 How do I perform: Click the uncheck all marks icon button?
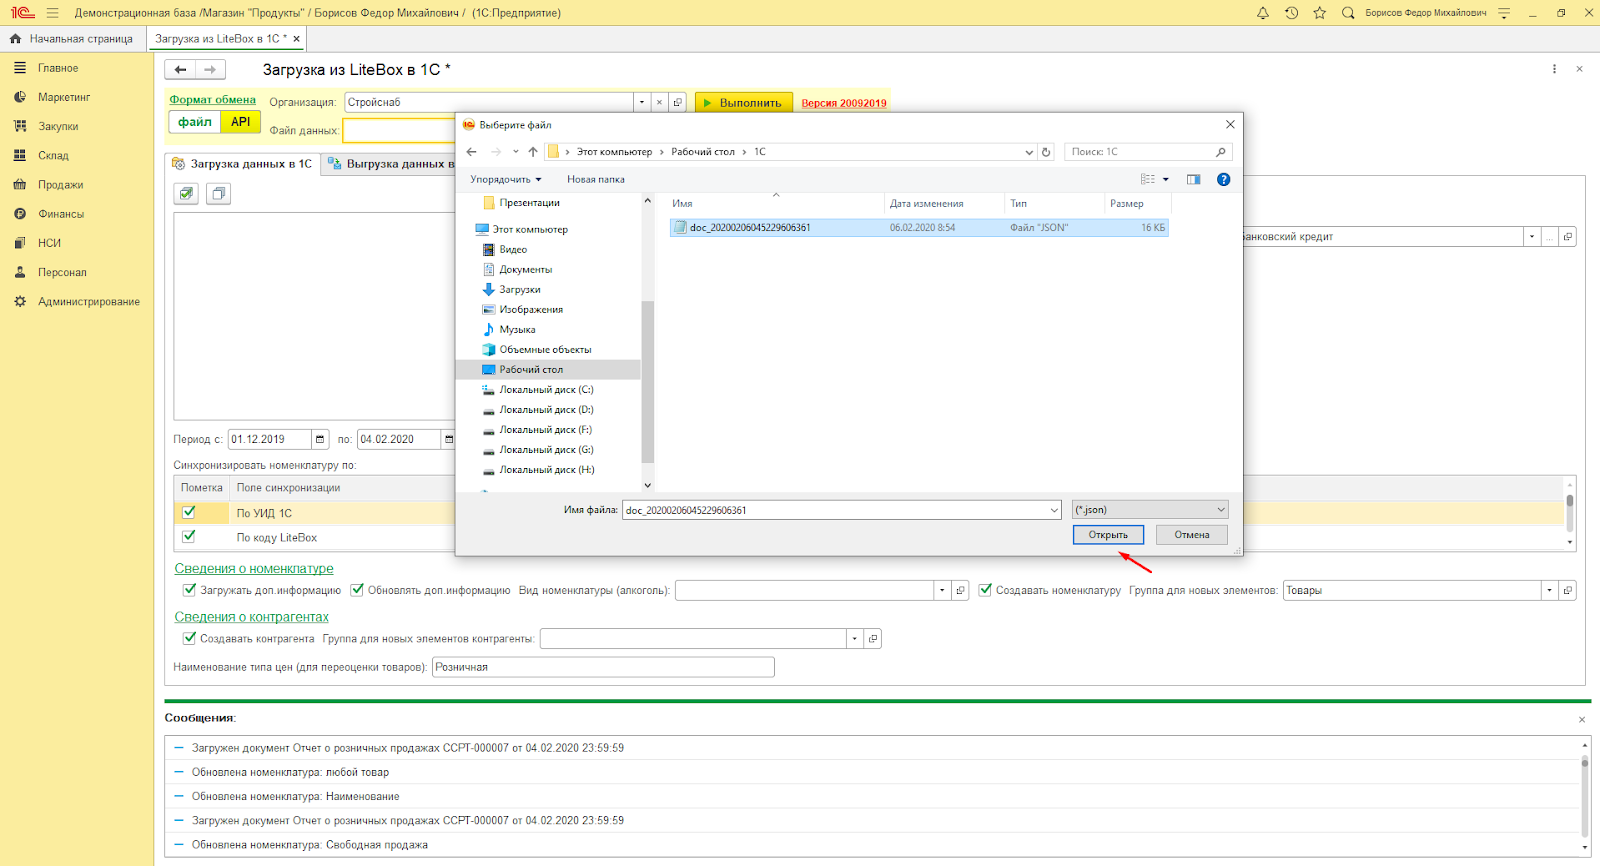[218, 194]
